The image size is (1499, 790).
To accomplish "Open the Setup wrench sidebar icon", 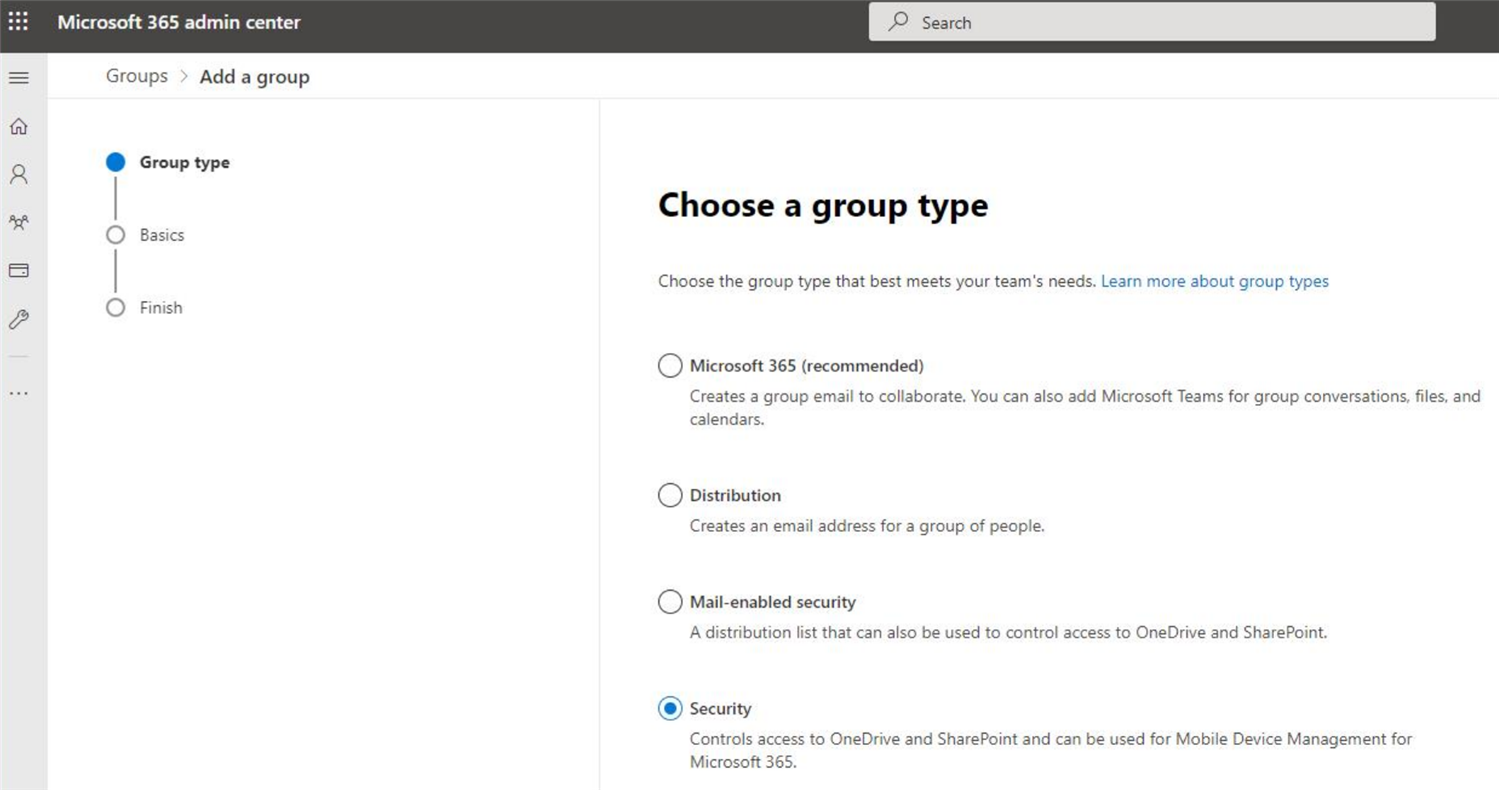I will (x=19, y=319).
